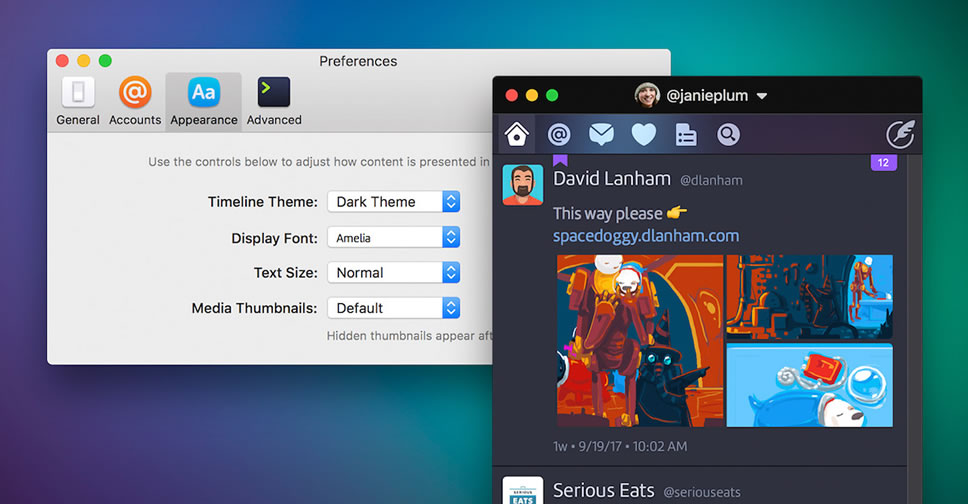Change the Text Size dropdown

pos(393,273)
